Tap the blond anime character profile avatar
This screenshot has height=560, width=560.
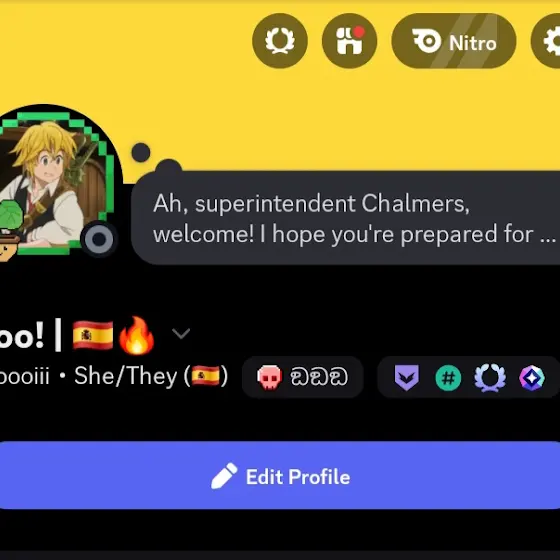tap(50, 184)
